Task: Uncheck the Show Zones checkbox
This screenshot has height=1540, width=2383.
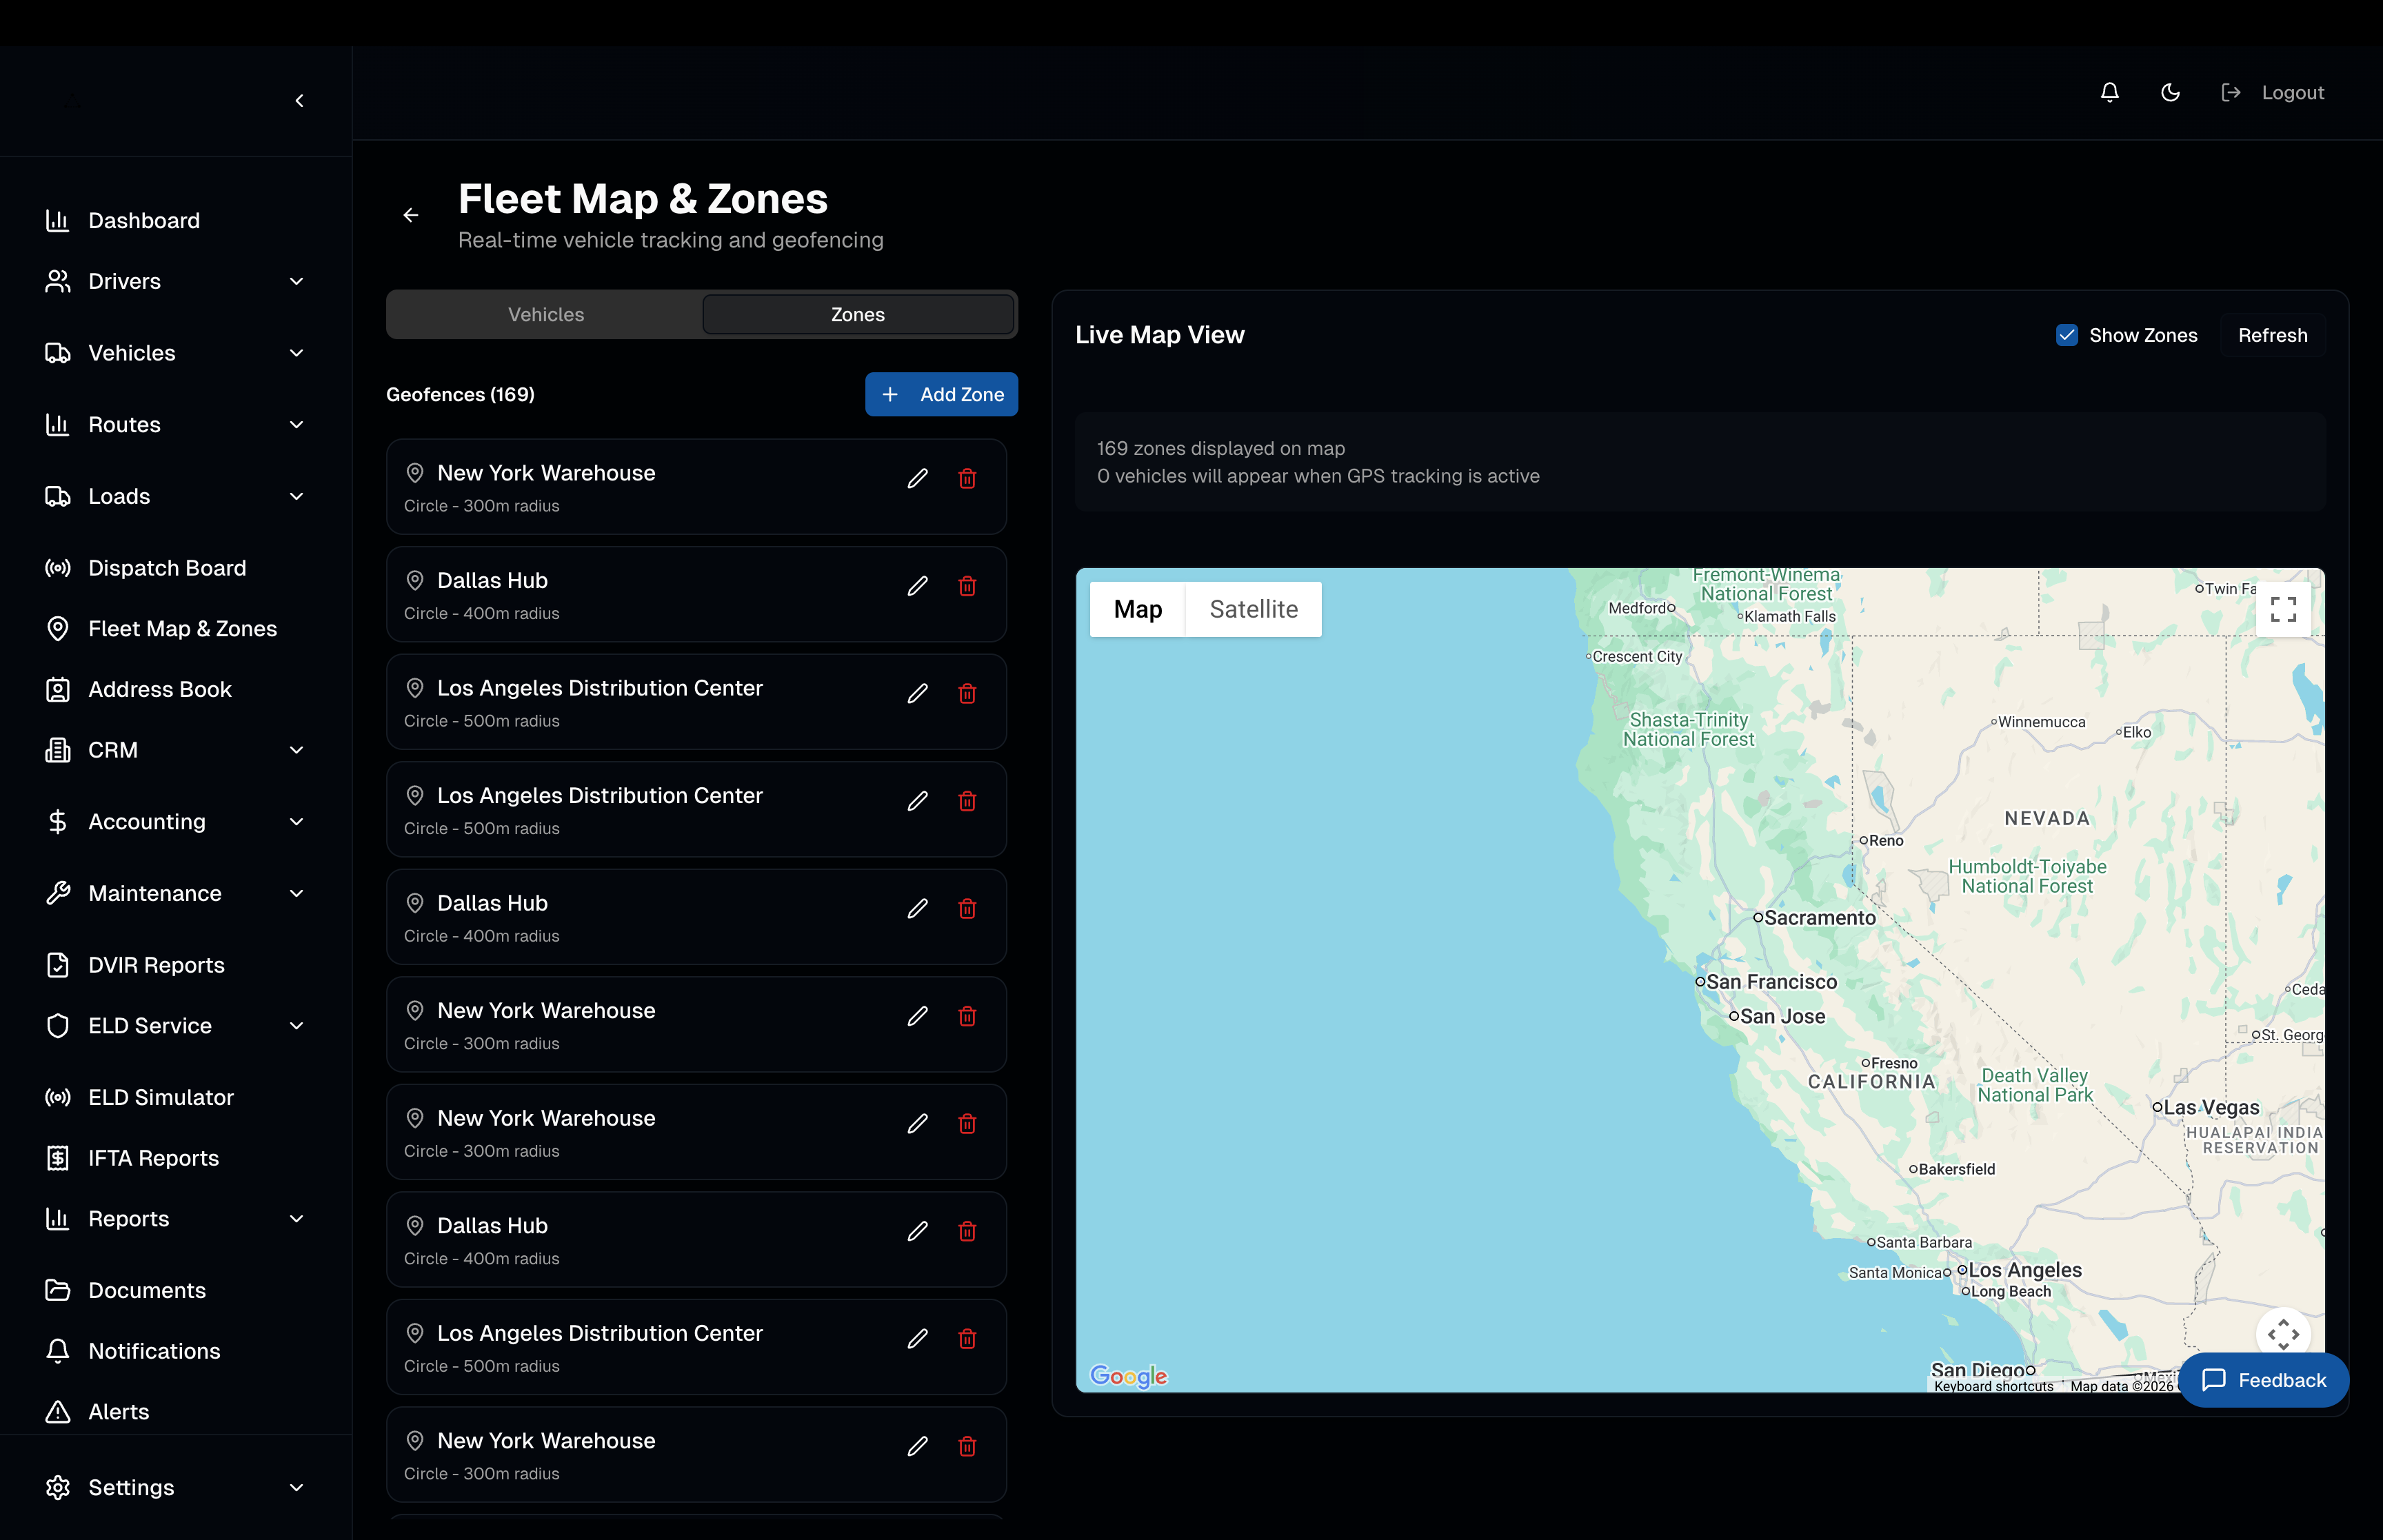Action: [x=2066, y=335]
